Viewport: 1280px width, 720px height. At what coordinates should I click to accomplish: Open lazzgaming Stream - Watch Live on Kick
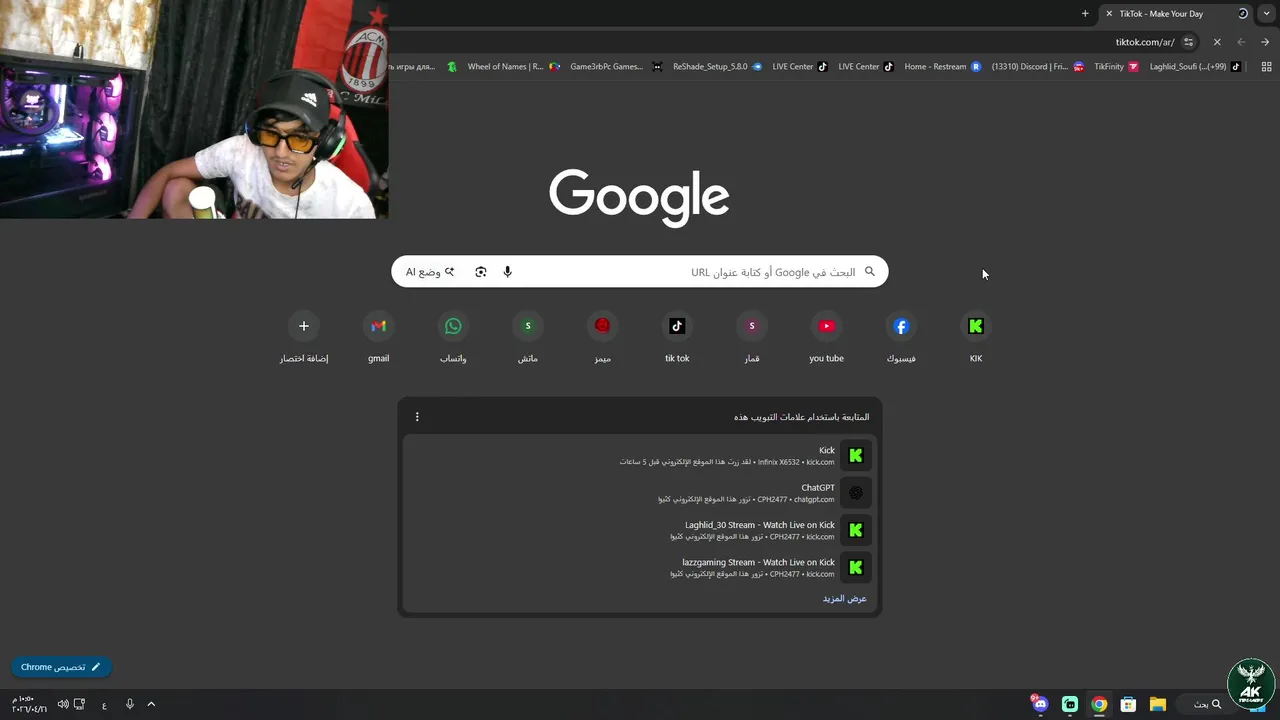640,567
